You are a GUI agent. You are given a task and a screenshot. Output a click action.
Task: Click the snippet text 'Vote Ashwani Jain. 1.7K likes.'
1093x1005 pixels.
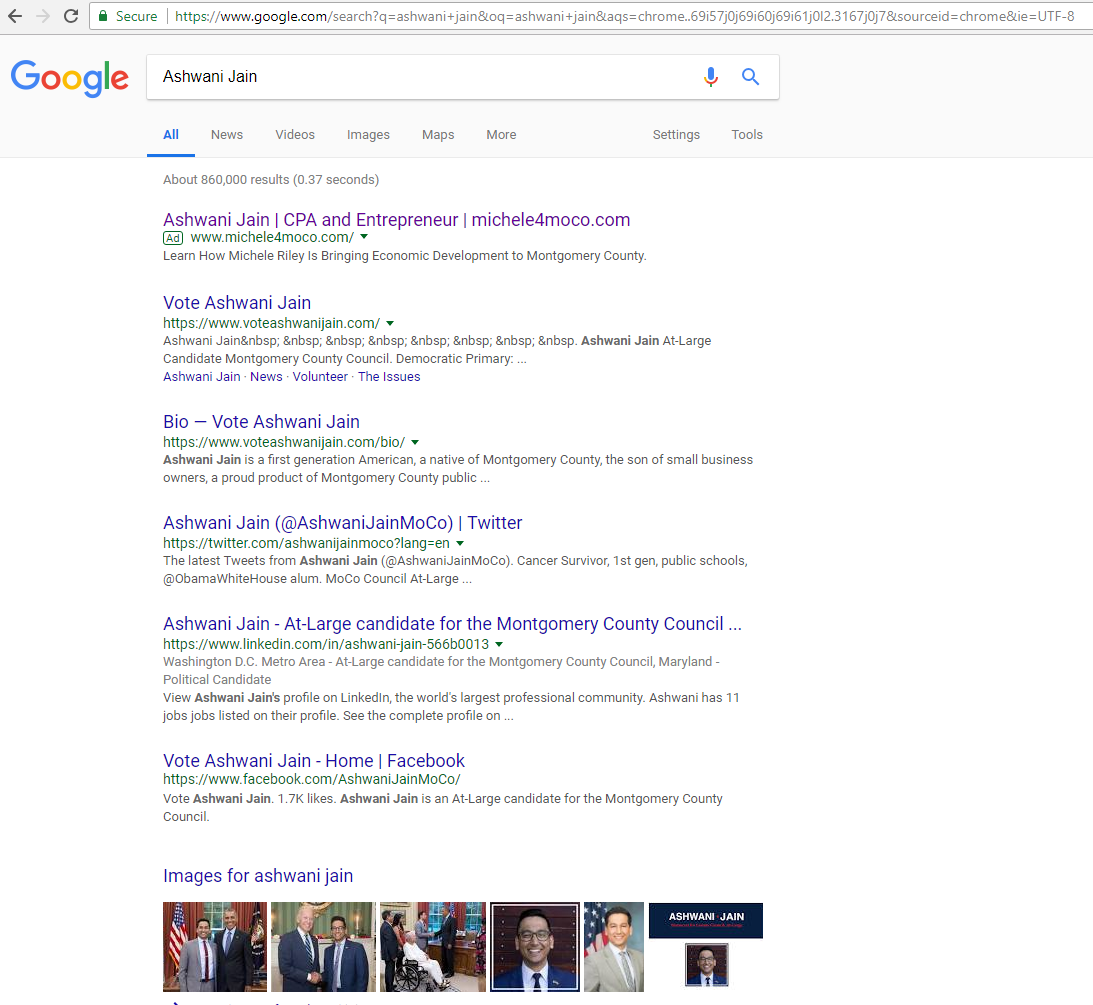point(250,799)
